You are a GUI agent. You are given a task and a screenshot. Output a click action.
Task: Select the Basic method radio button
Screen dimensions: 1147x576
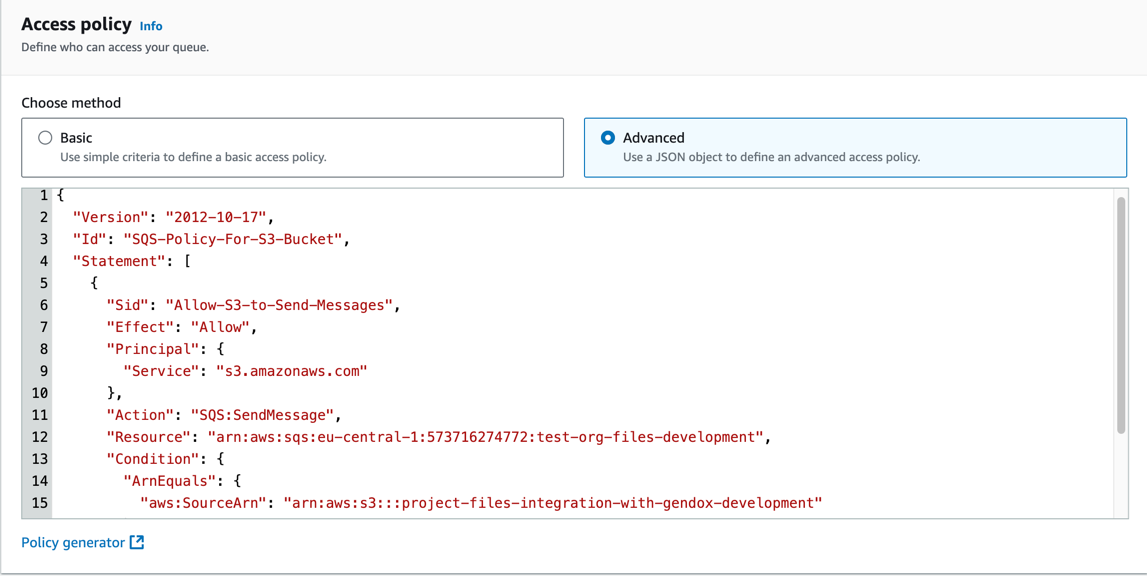pos(45,138)
